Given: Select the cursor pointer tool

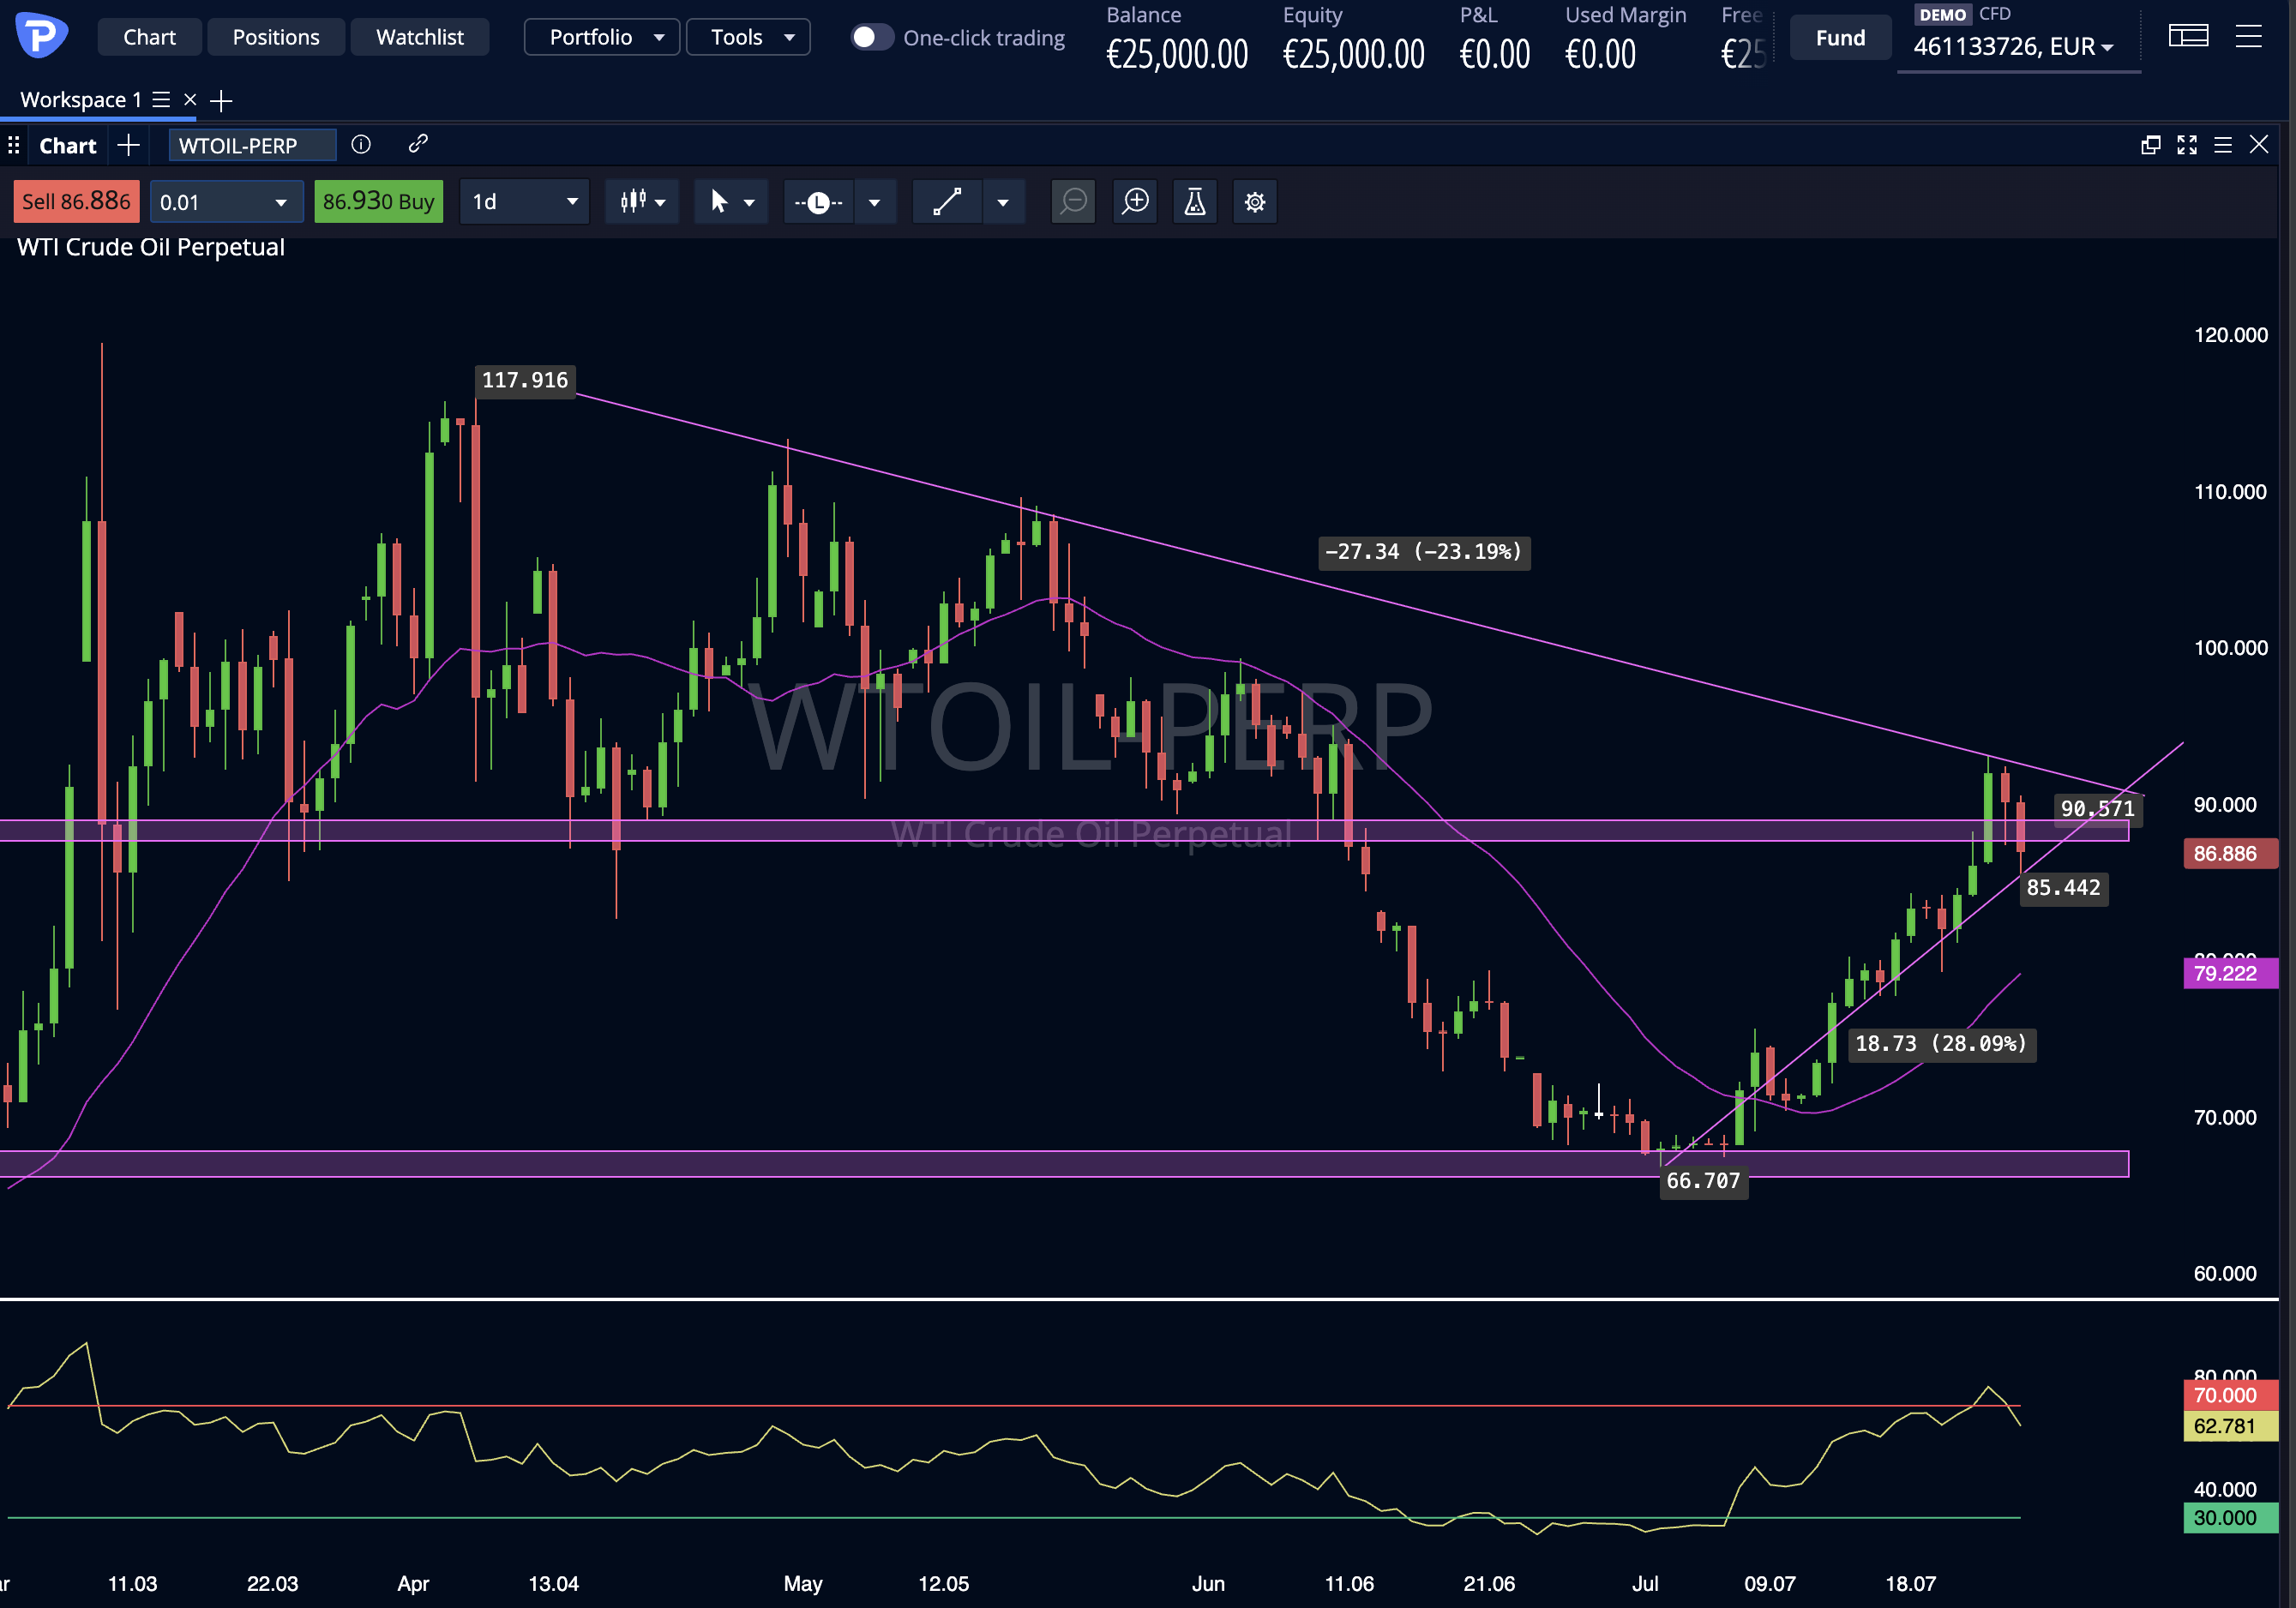Looking at the screenshot, I should point(719,202).
